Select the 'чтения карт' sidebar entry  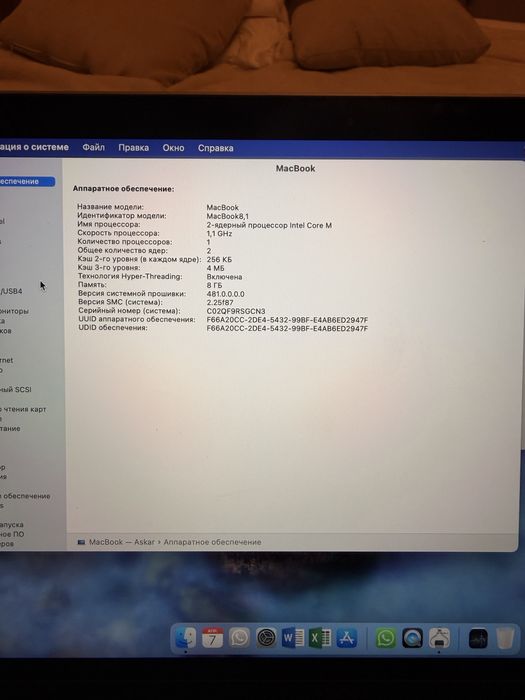coord(23,409)
